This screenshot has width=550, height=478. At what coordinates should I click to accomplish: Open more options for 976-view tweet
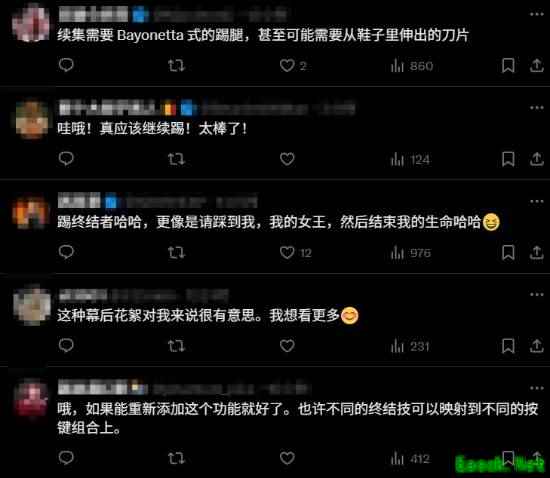coord(536,201)
